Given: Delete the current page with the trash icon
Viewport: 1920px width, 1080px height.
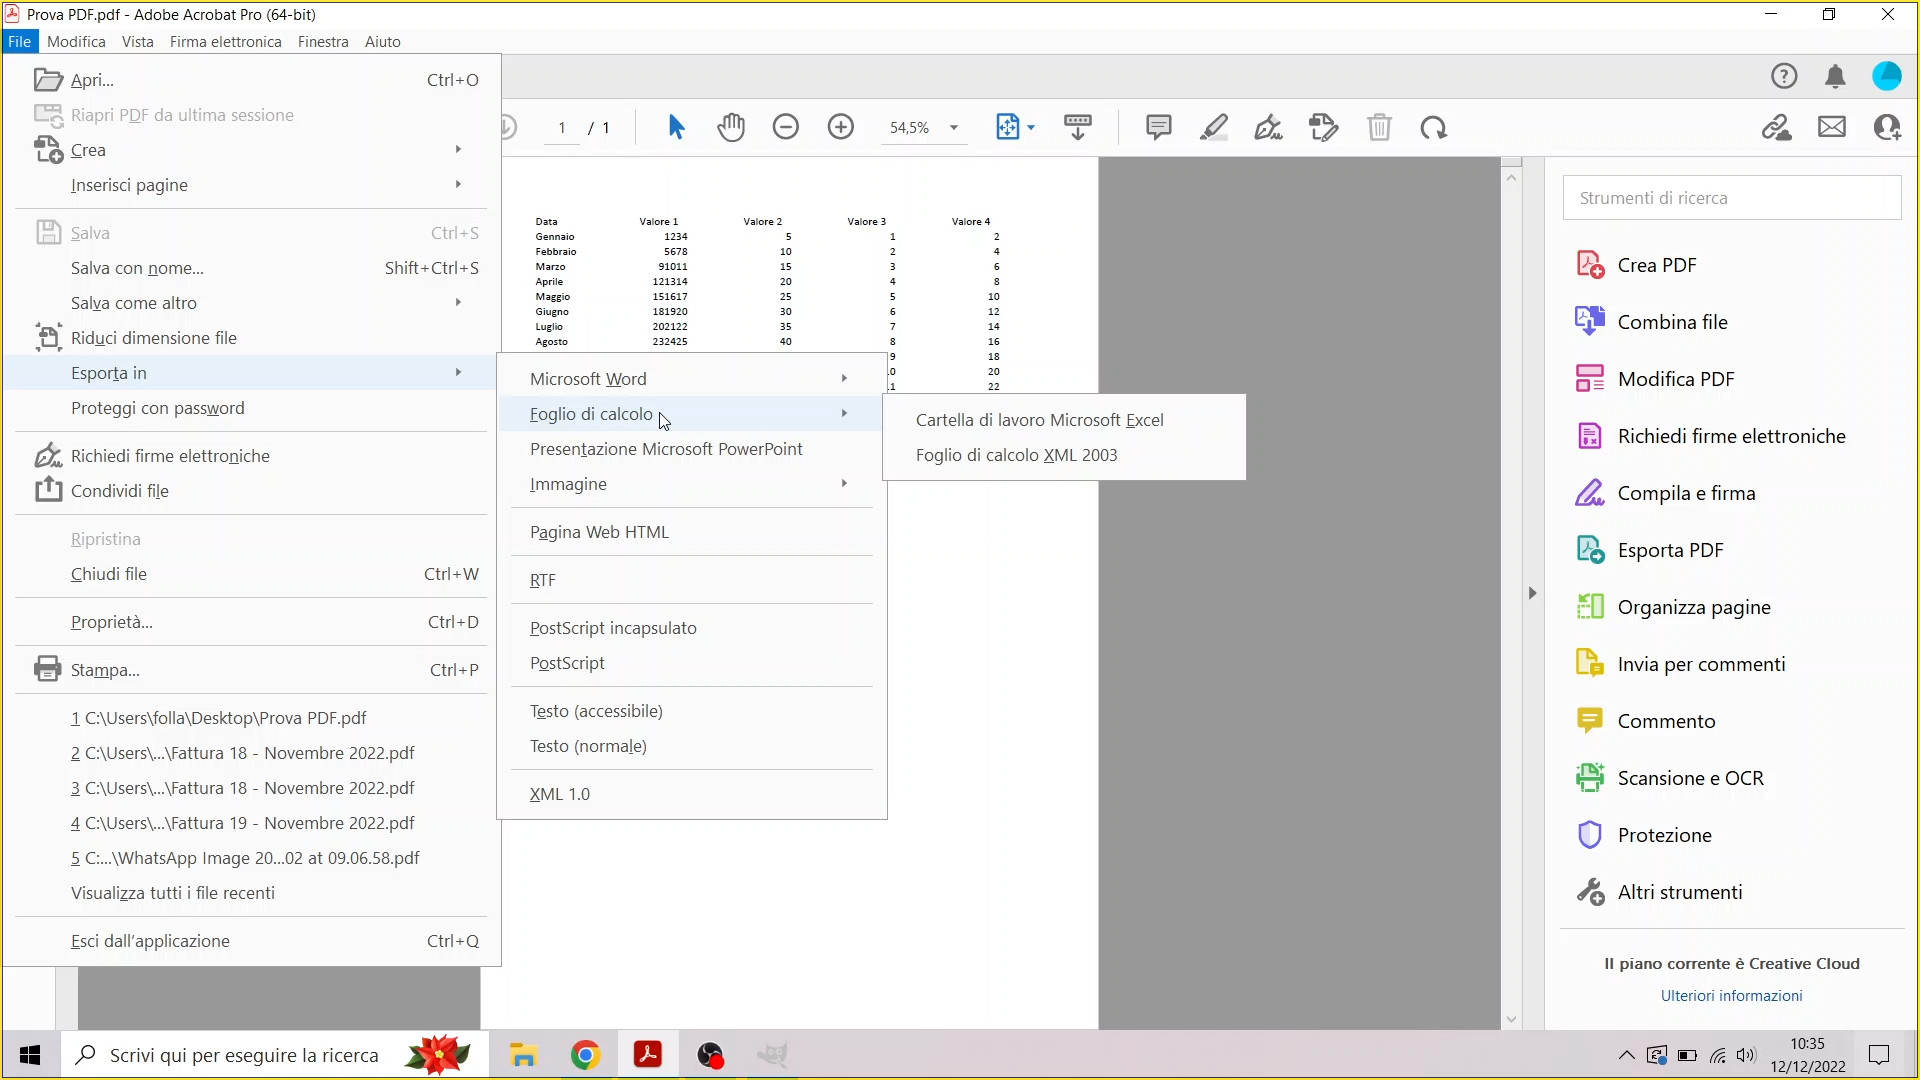Looking at the screenshot, I should point(1380,127).
